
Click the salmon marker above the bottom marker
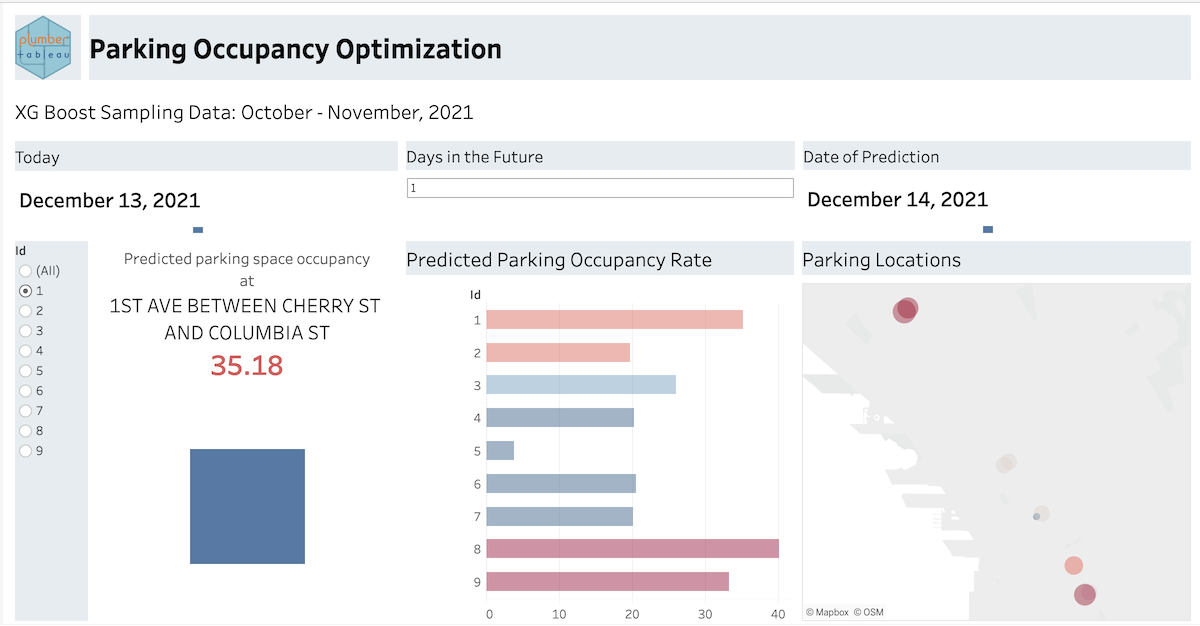pyautogui.click(x=1073, y=565)
